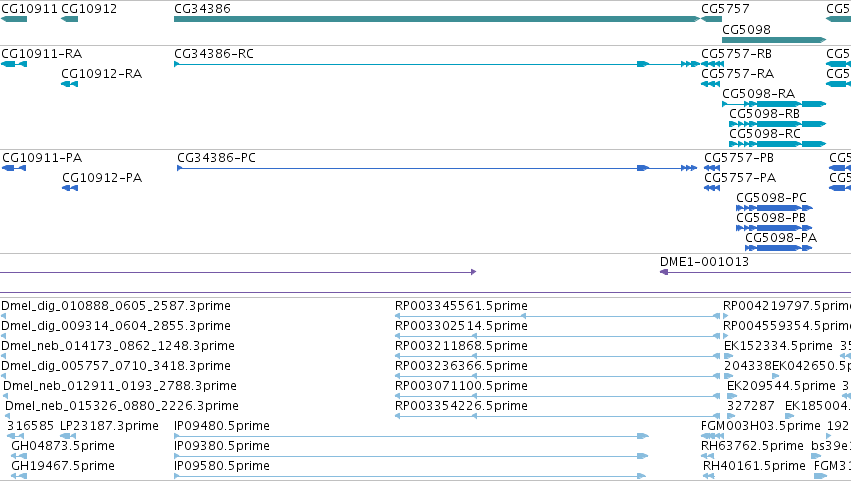Select the CG5757-PA protein label

pyautogui.click(x=740, y=178)
